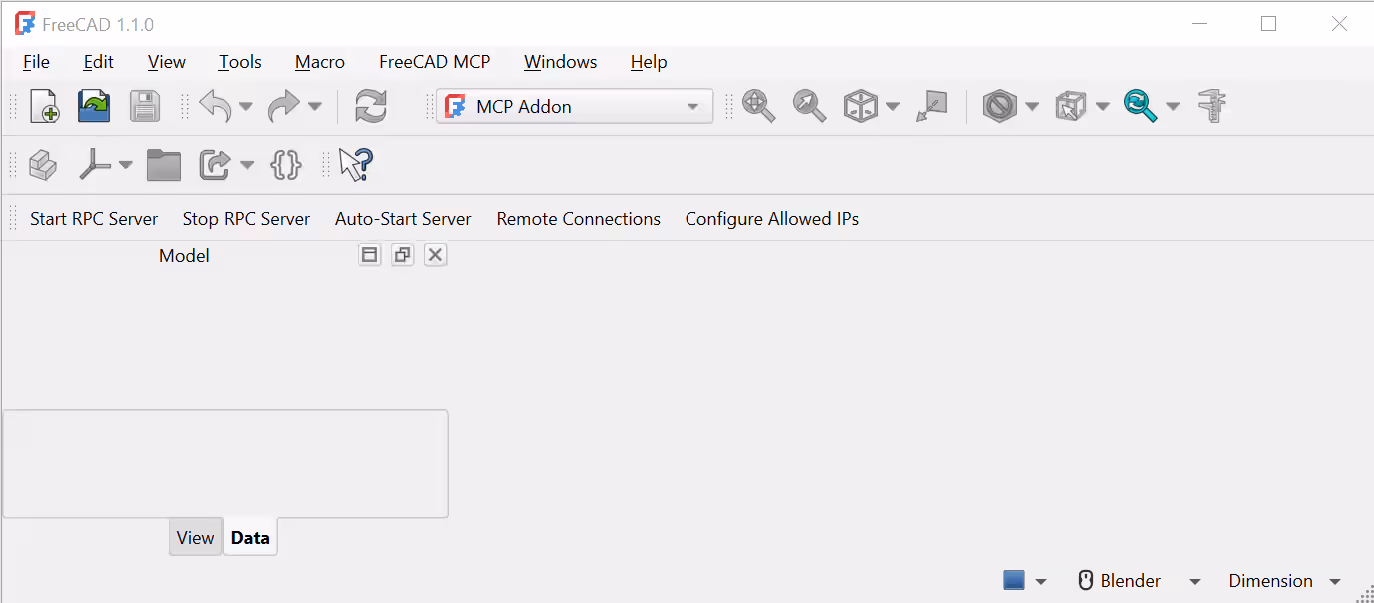
Task: Click Start RPC Server
Action: pos(94,219)
